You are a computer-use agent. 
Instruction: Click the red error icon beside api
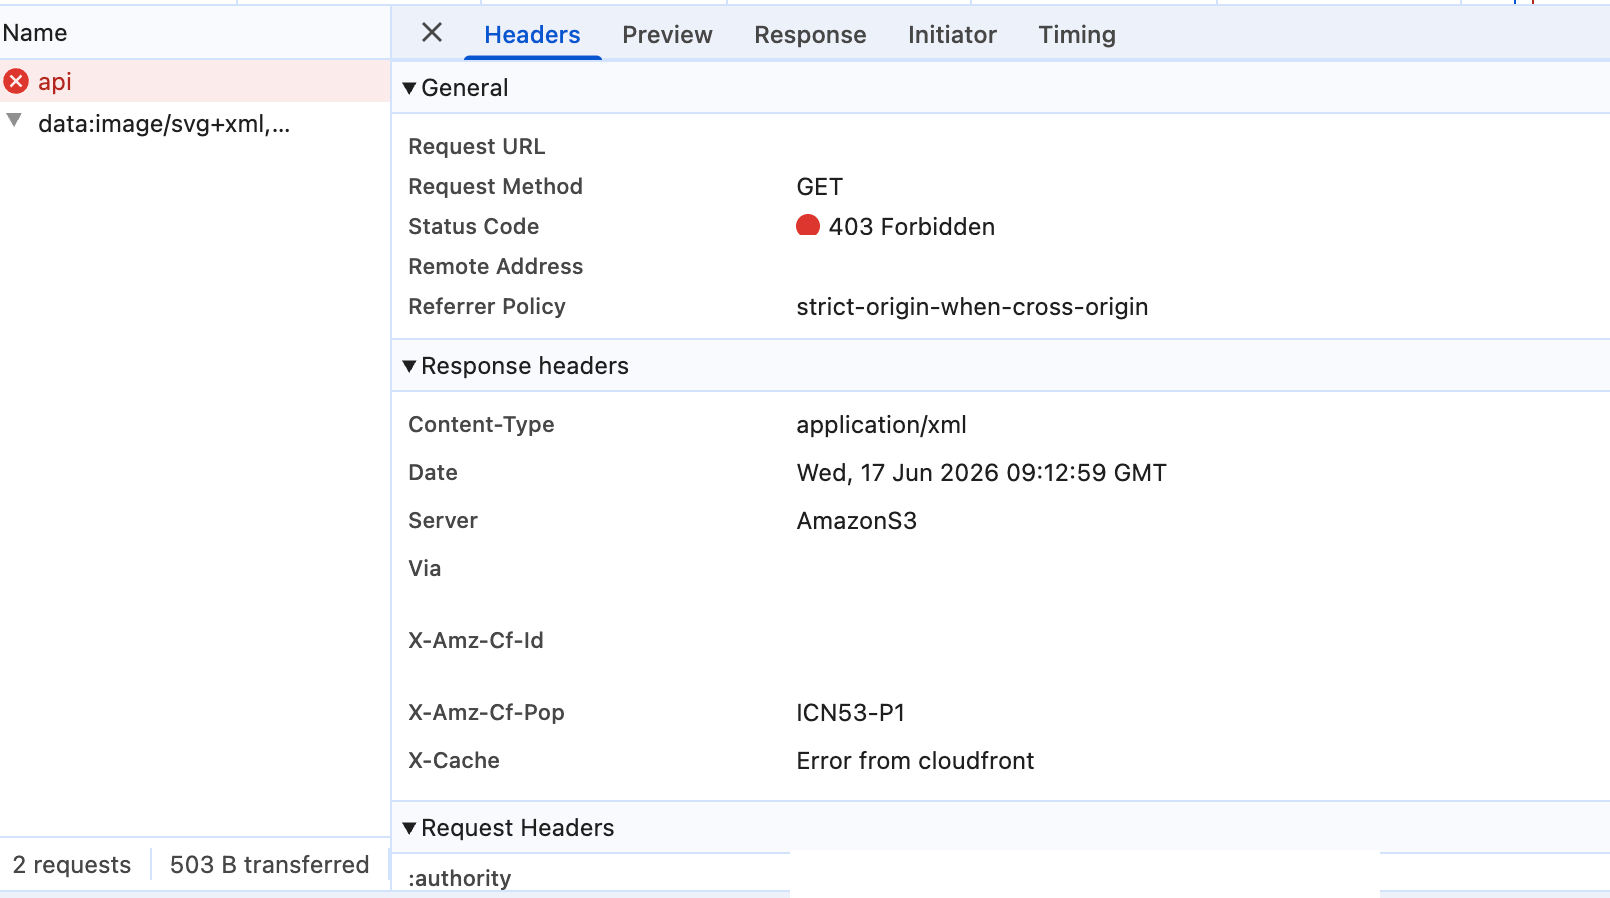(x=16, y=81)
